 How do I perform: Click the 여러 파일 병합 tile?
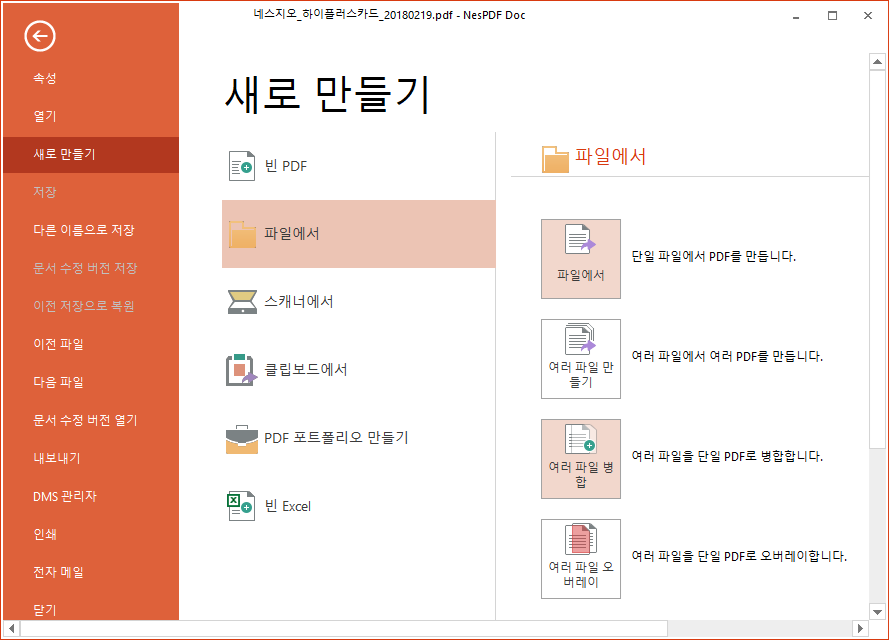point(581,459)
